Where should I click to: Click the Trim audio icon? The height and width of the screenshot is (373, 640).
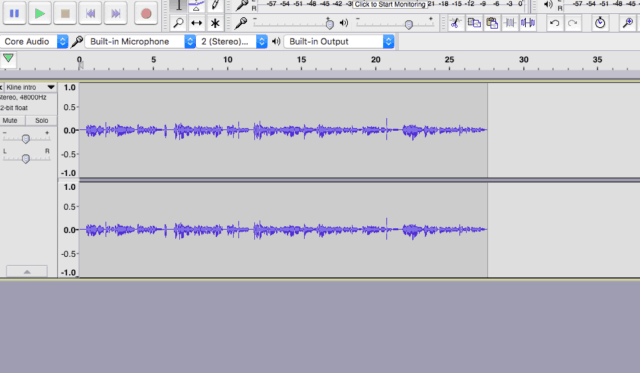510,23
